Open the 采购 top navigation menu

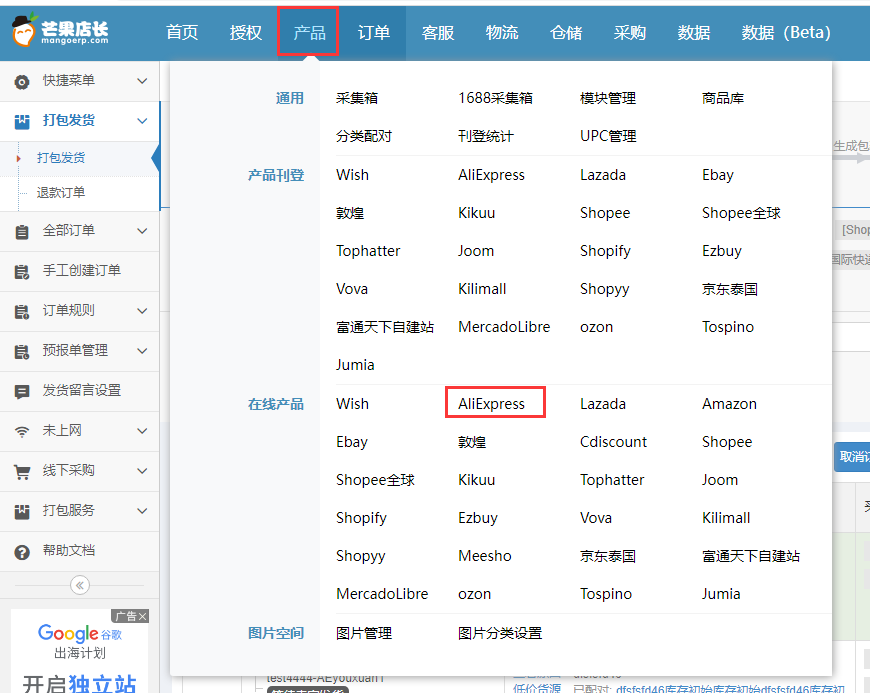630,32
